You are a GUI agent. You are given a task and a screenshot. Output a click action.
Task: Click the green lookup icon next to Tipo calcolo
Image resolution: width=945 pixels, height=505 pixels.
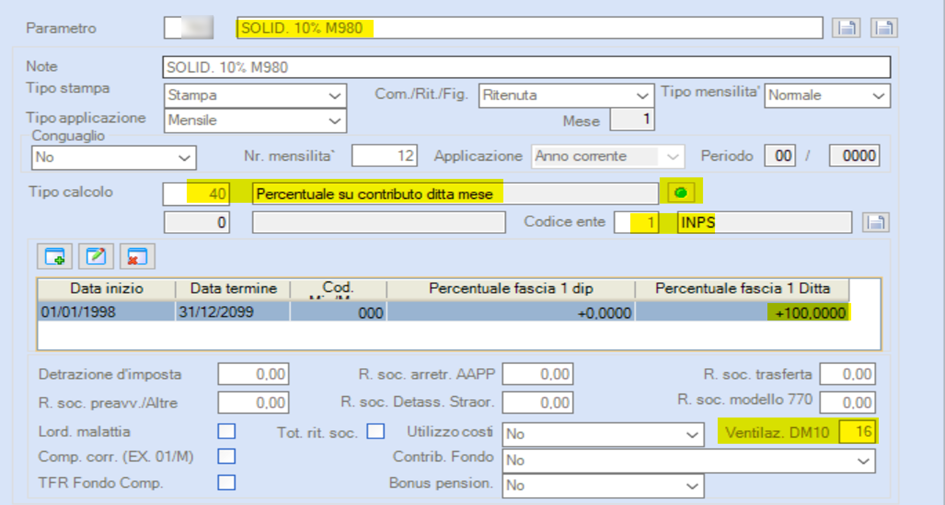click(x=681, y=193)
